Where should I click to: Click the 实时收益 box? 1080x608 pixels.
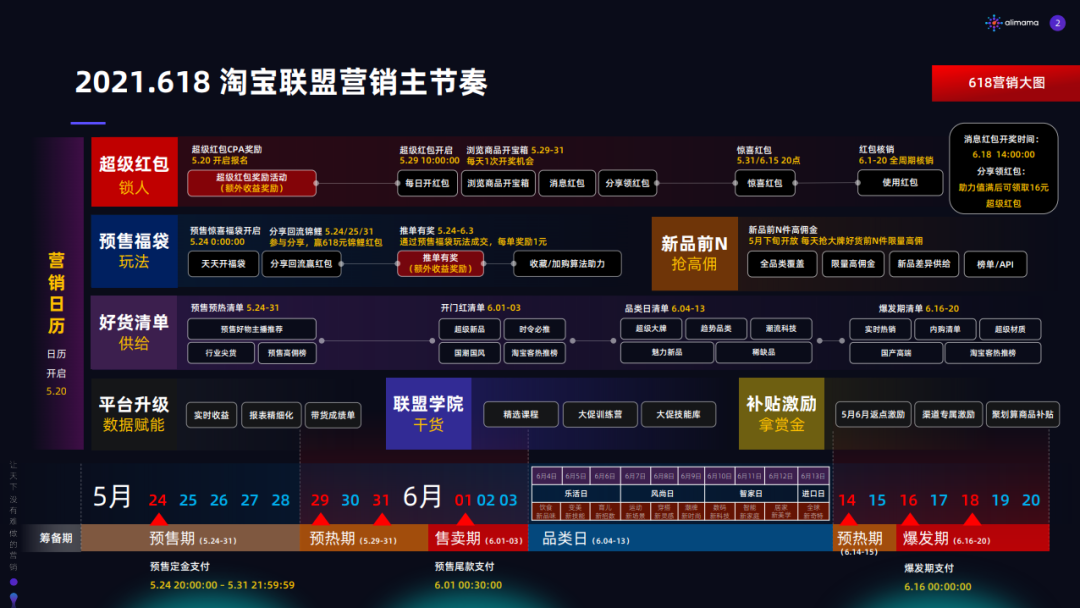point(211,415)
